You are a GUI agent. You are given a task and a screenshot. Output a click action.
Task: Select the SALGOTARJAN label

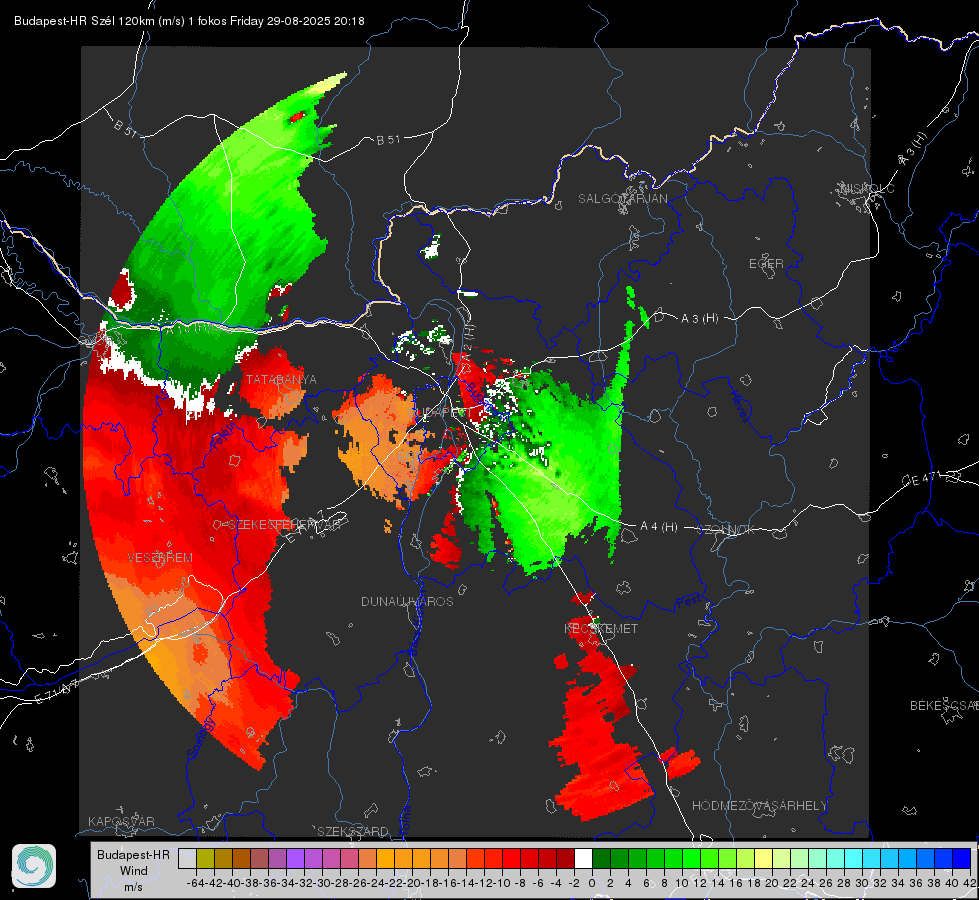(622, 199)
